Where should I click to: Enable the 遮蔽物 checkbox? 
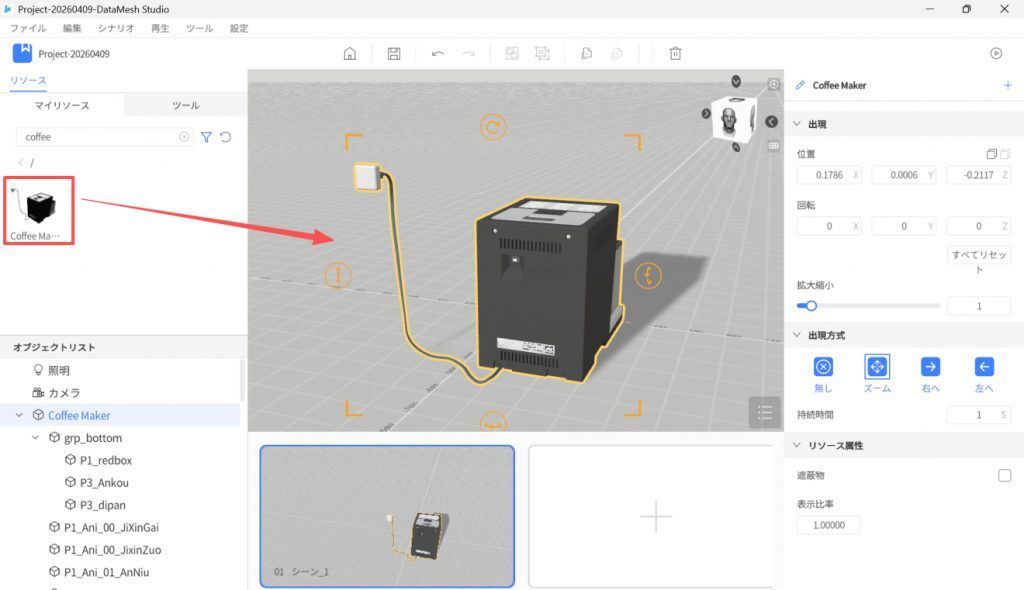(1004, 476)
